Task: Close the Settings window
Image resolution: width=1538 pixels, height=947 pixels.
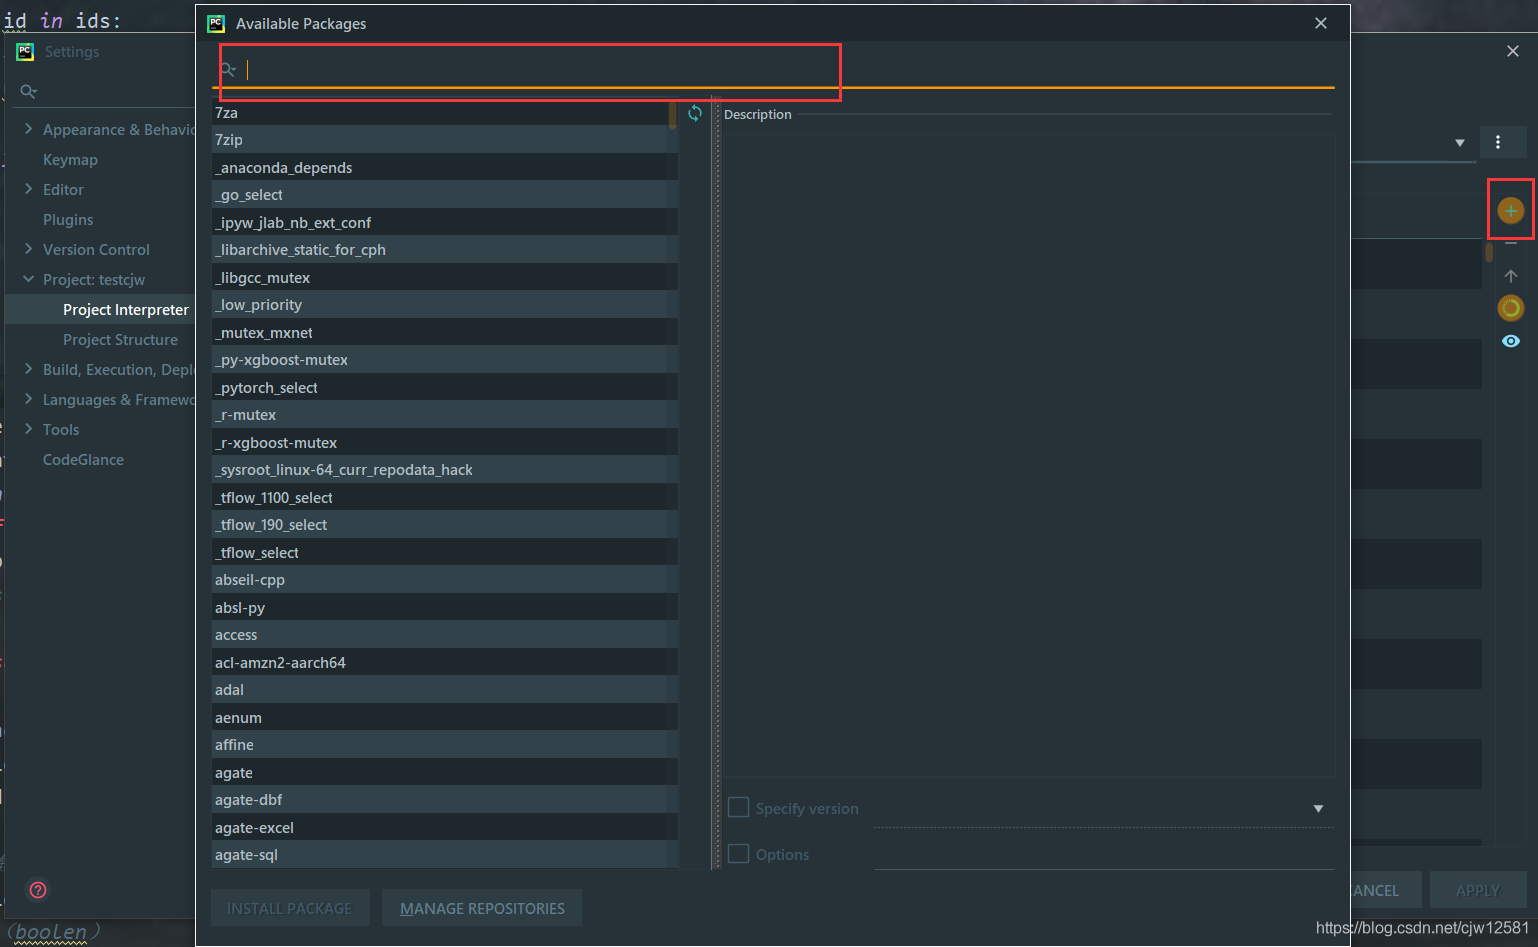Action: point(1513,51)
